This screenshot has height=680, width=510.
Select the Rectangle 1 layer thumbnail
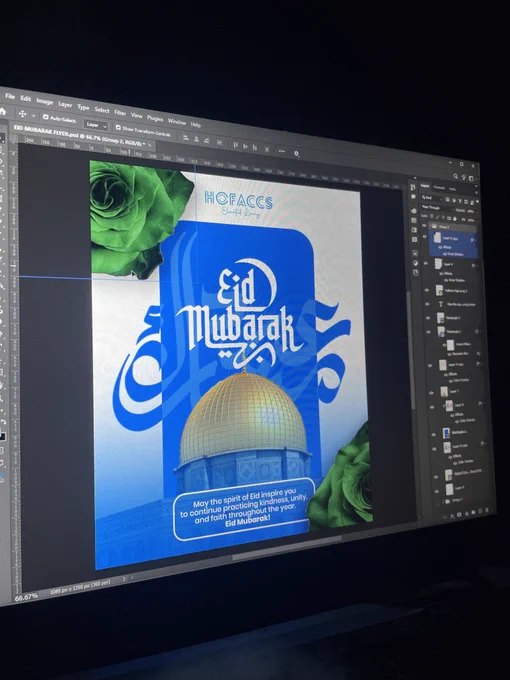[x=446, y=433]
